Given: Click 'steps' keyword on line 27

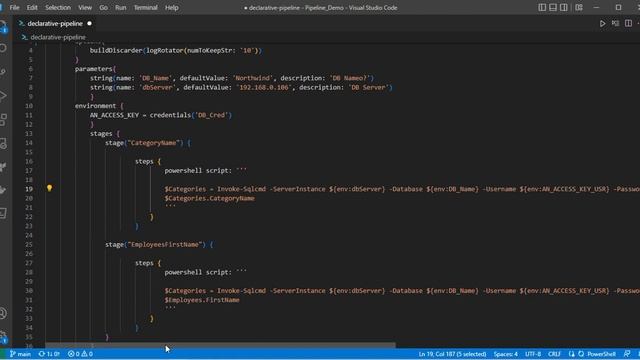Looking at the screenshot, I should point(144,263).
